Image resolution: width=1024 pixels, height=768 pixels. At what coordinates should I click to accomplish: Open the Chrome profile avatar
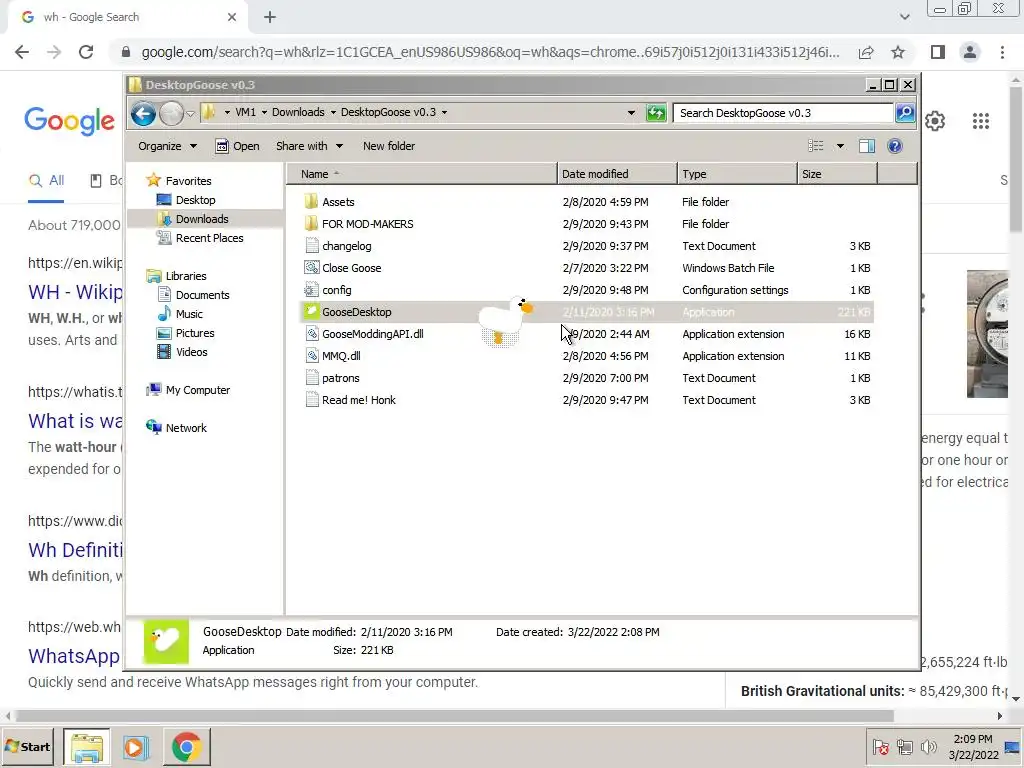[x=970, y=52]
